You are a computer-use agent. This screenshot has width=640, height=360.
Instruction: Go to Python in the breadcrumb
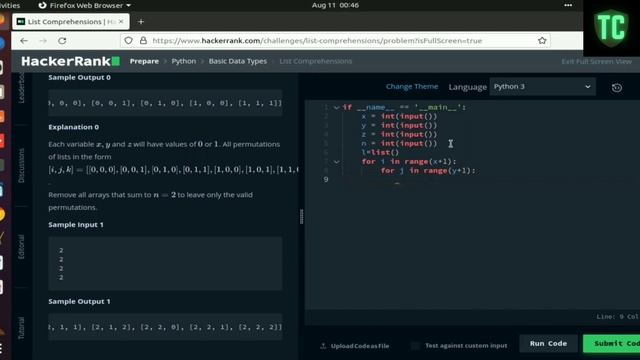[x=184, y=61]
